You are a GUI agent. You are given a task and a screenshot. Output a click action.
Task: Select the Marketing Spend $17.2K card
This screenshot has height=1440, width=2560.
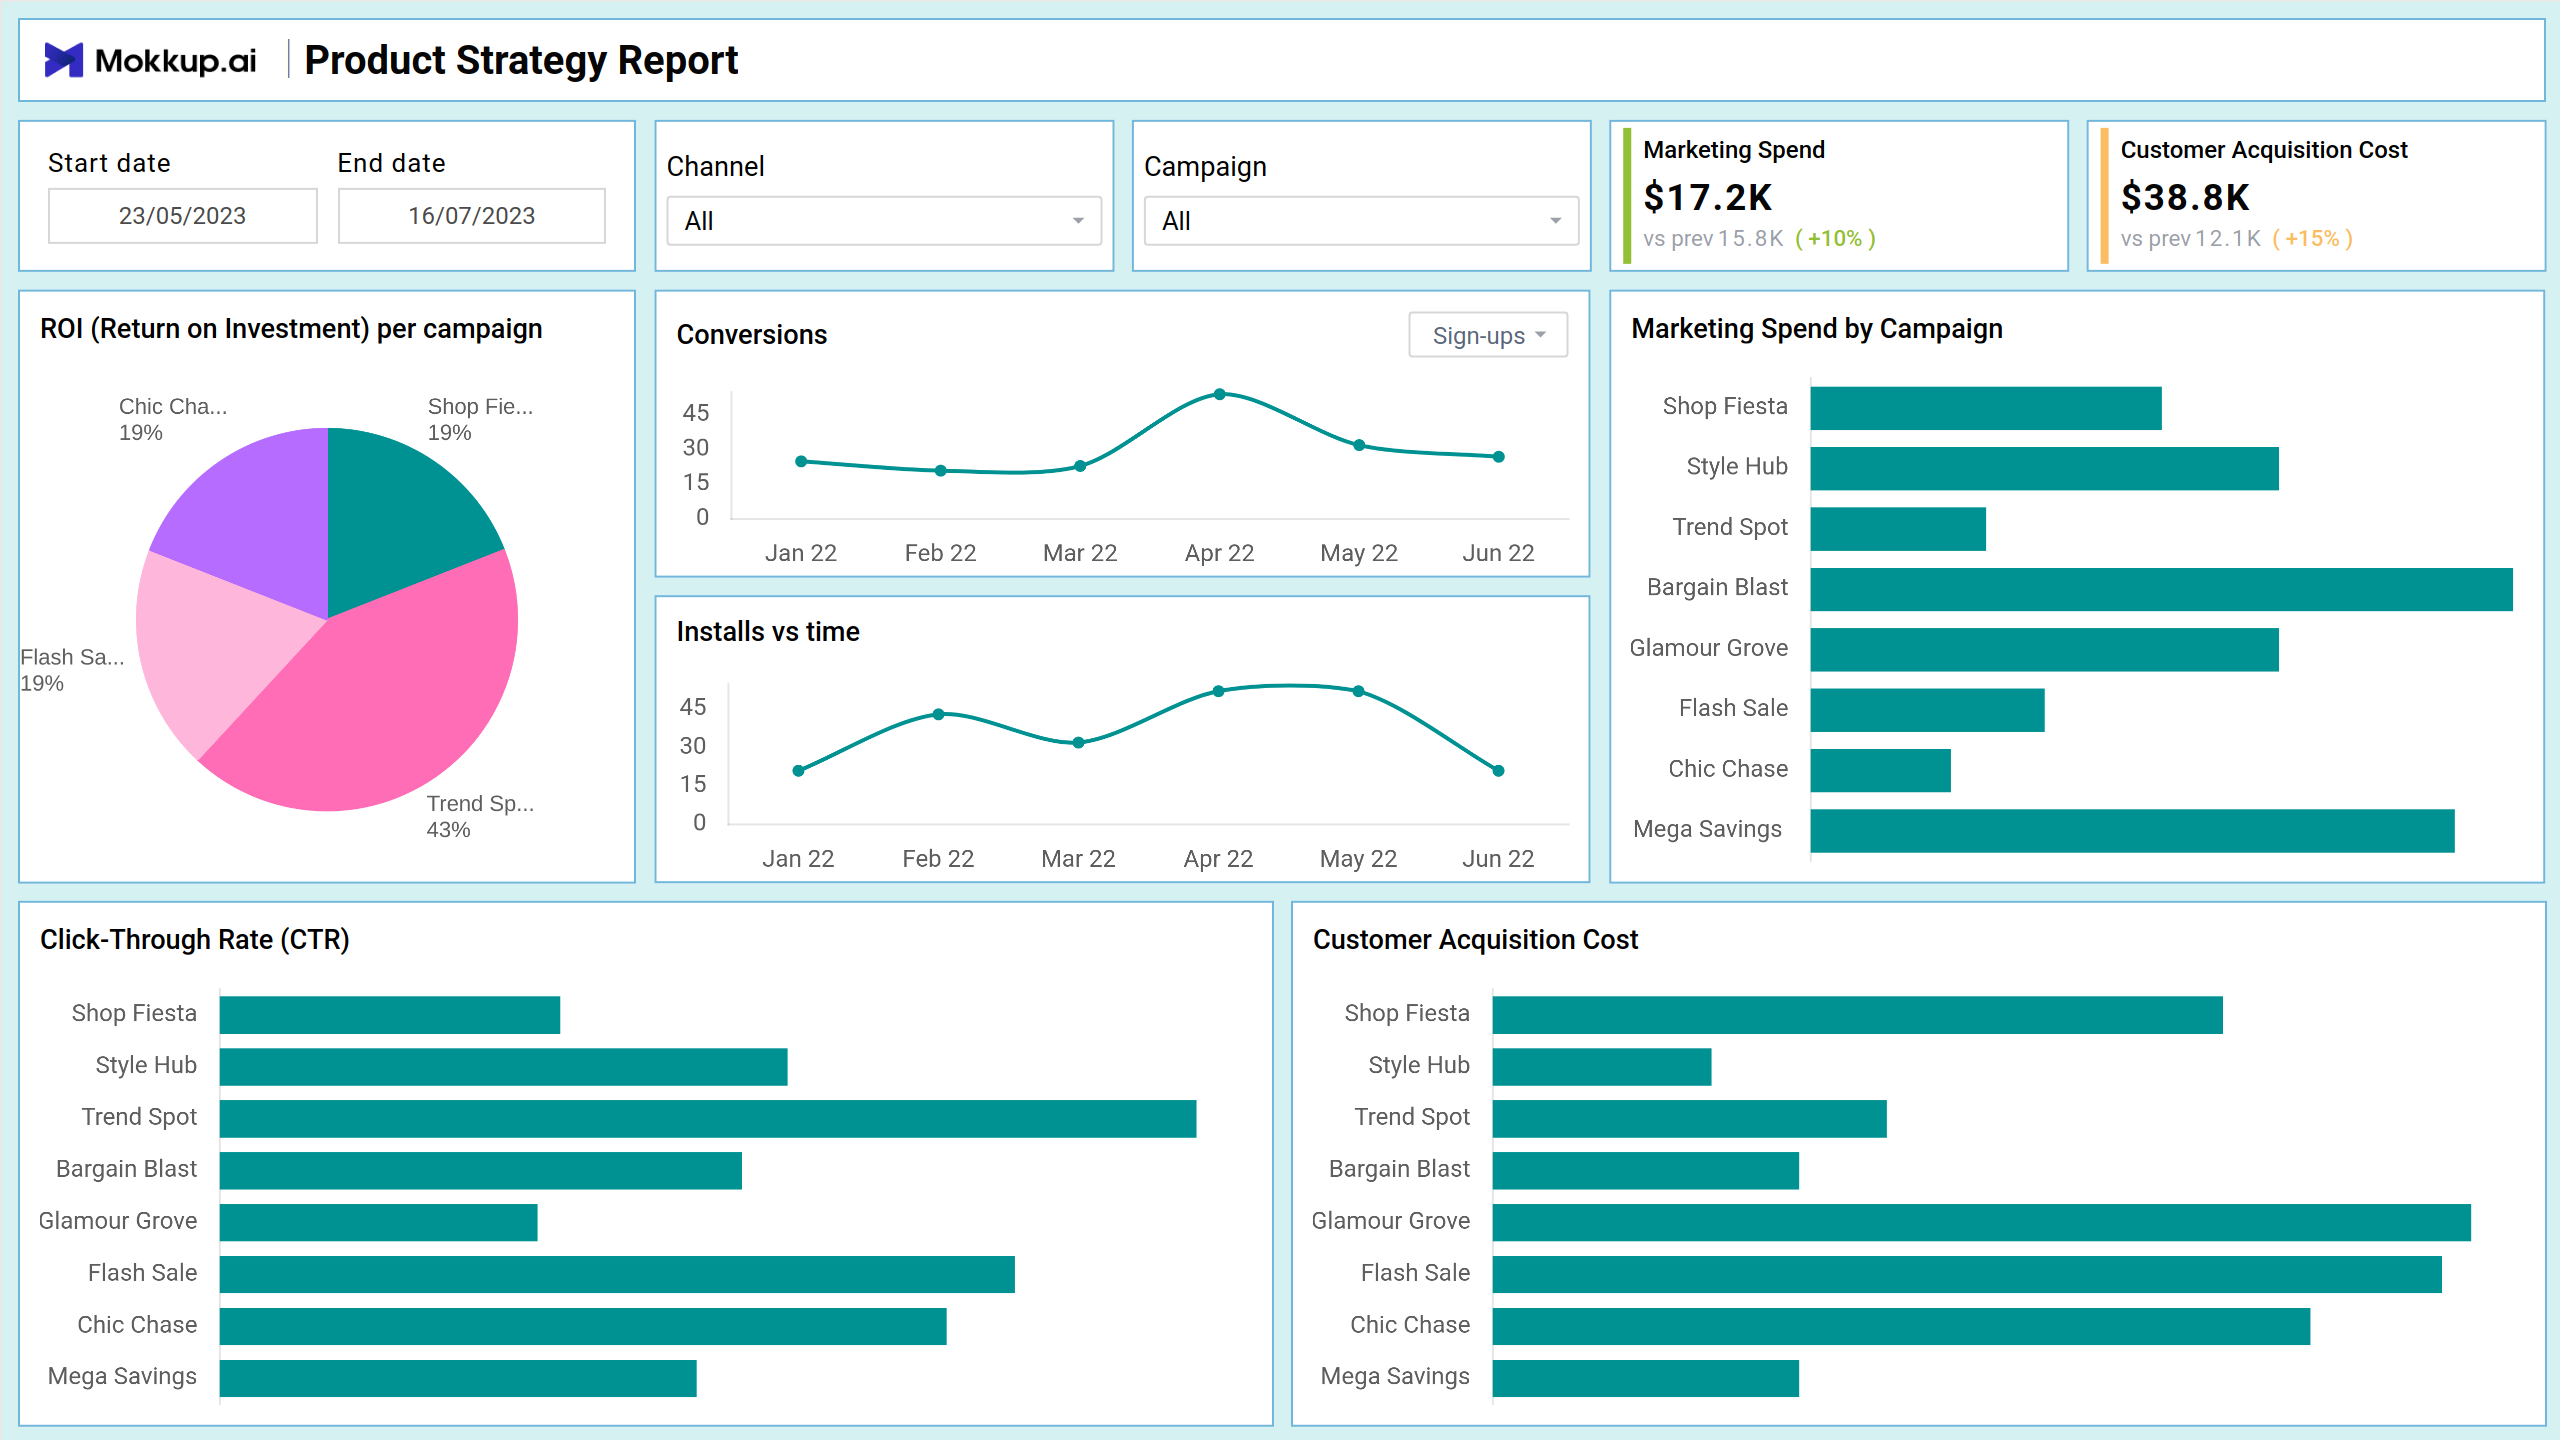[x=1838, y=196]
